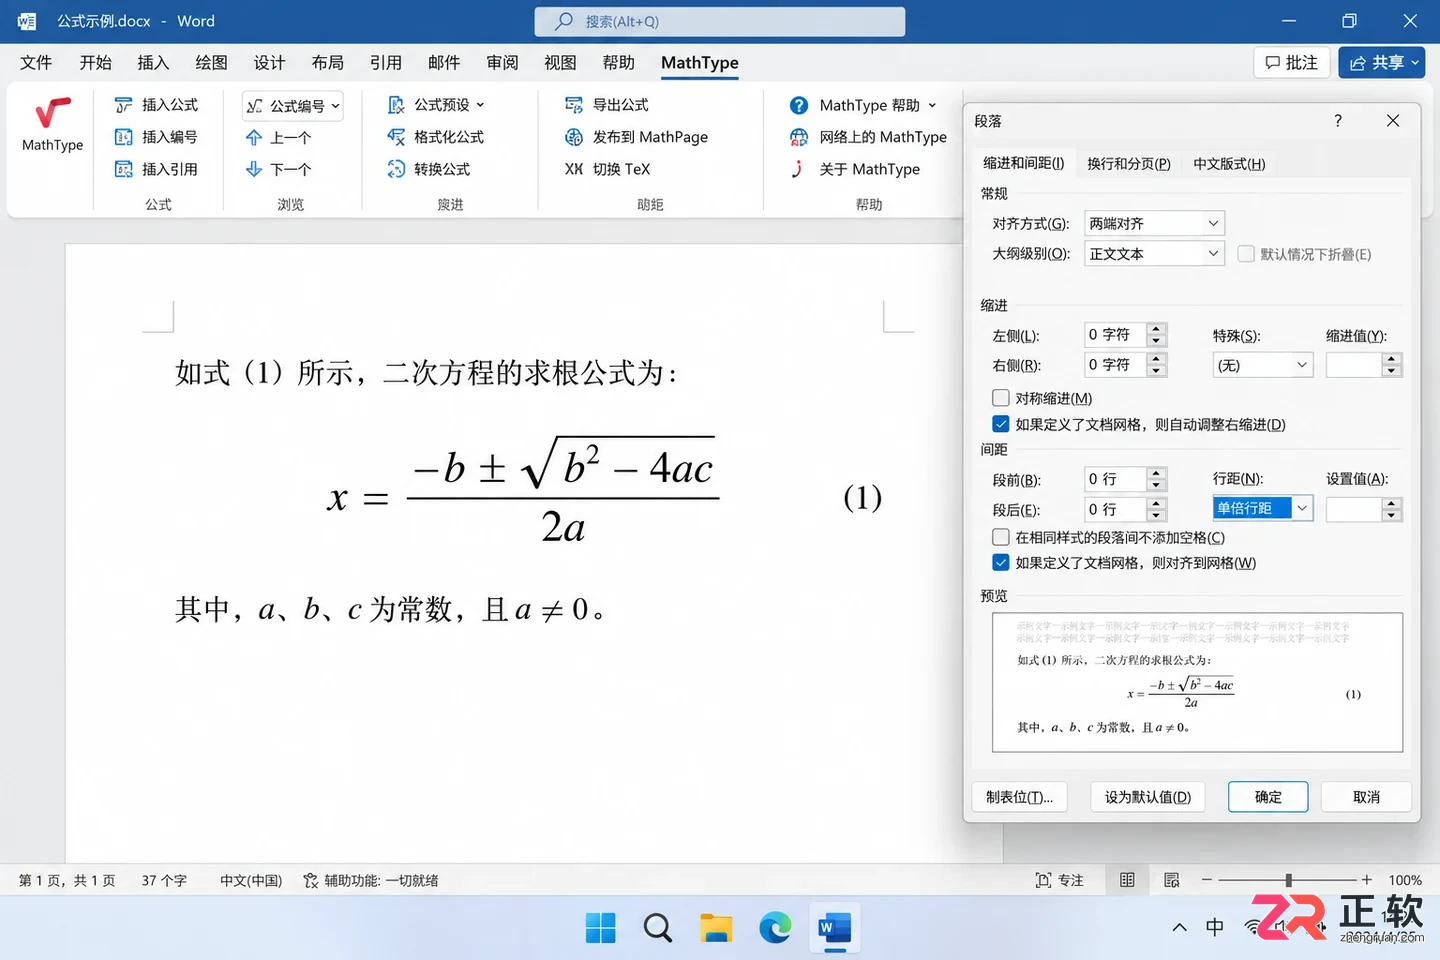
Task: Click 切换 TeX toggle command
Action: [608, 169]
